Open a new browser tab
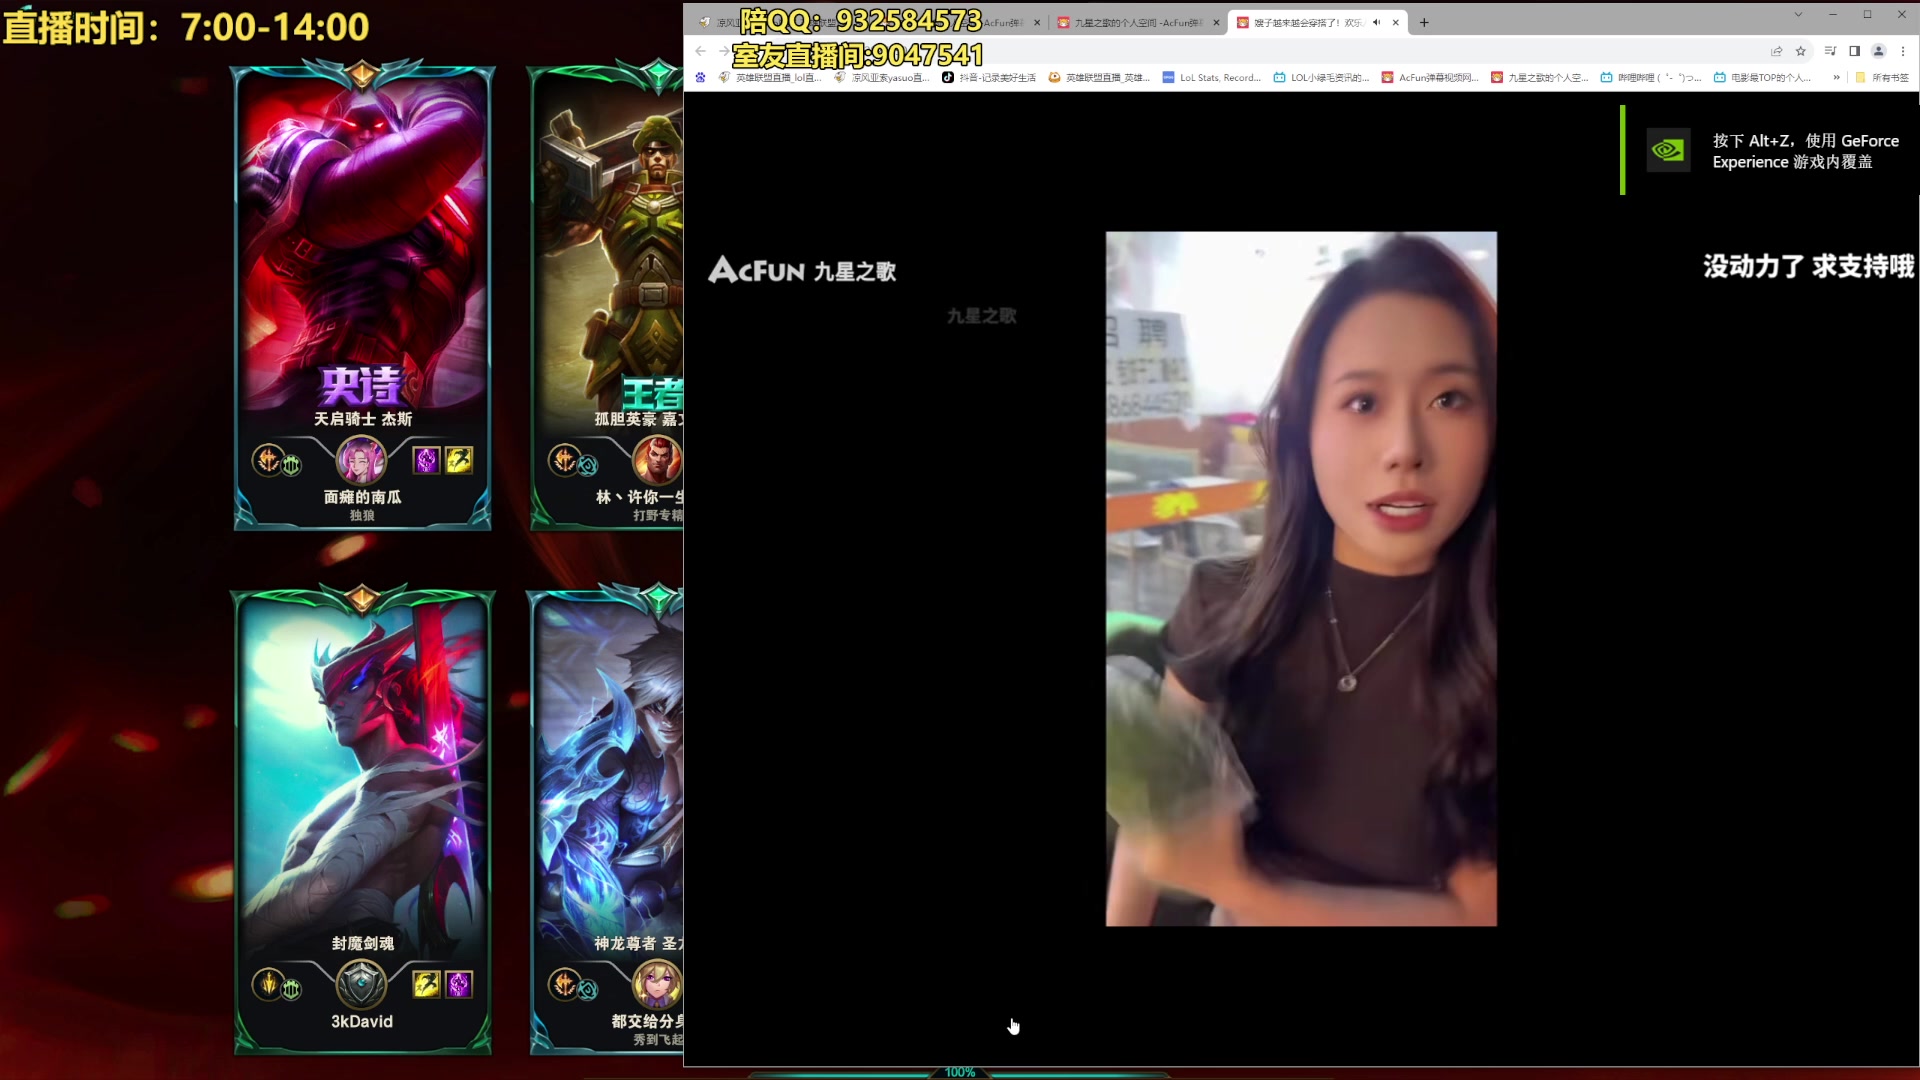This screenshot has height=1080, width=1920. click(1424, 22)
